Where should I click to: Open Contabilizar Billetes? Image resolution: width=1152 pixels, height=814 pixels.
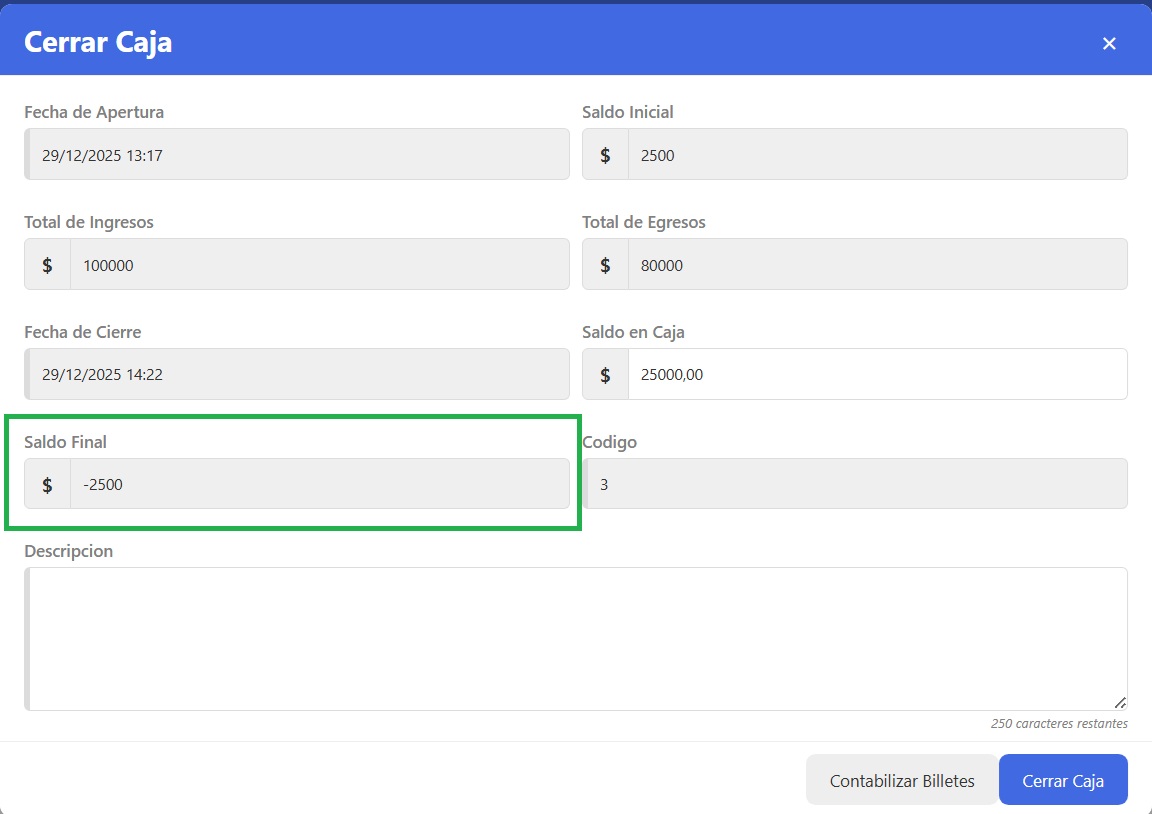[902, 780]
